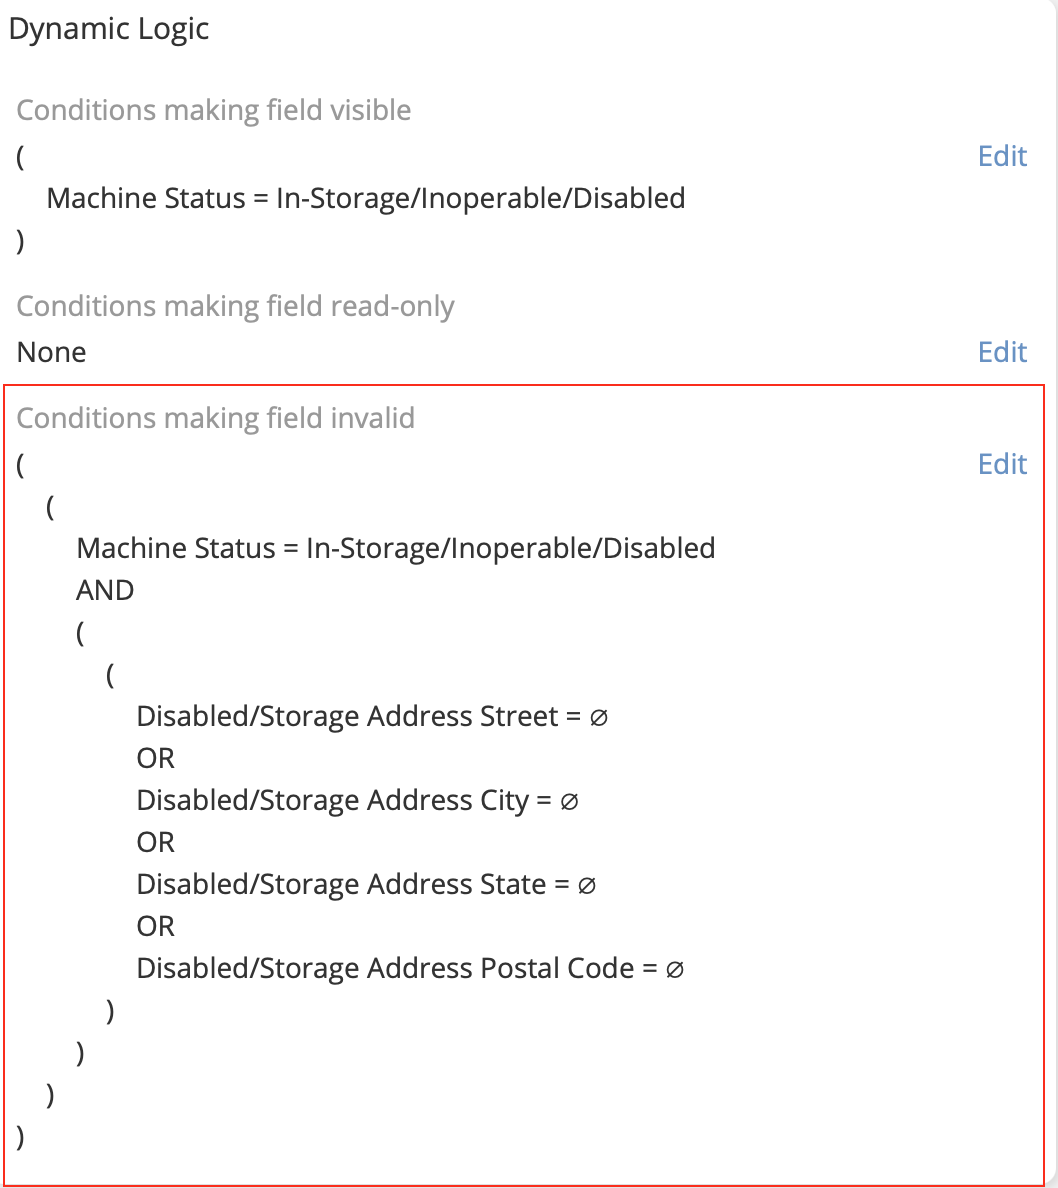The height and width of the screenshot is (1188, 1058).
Task: Click the Dynamic Logic heading
Action: tap(109, 28)
